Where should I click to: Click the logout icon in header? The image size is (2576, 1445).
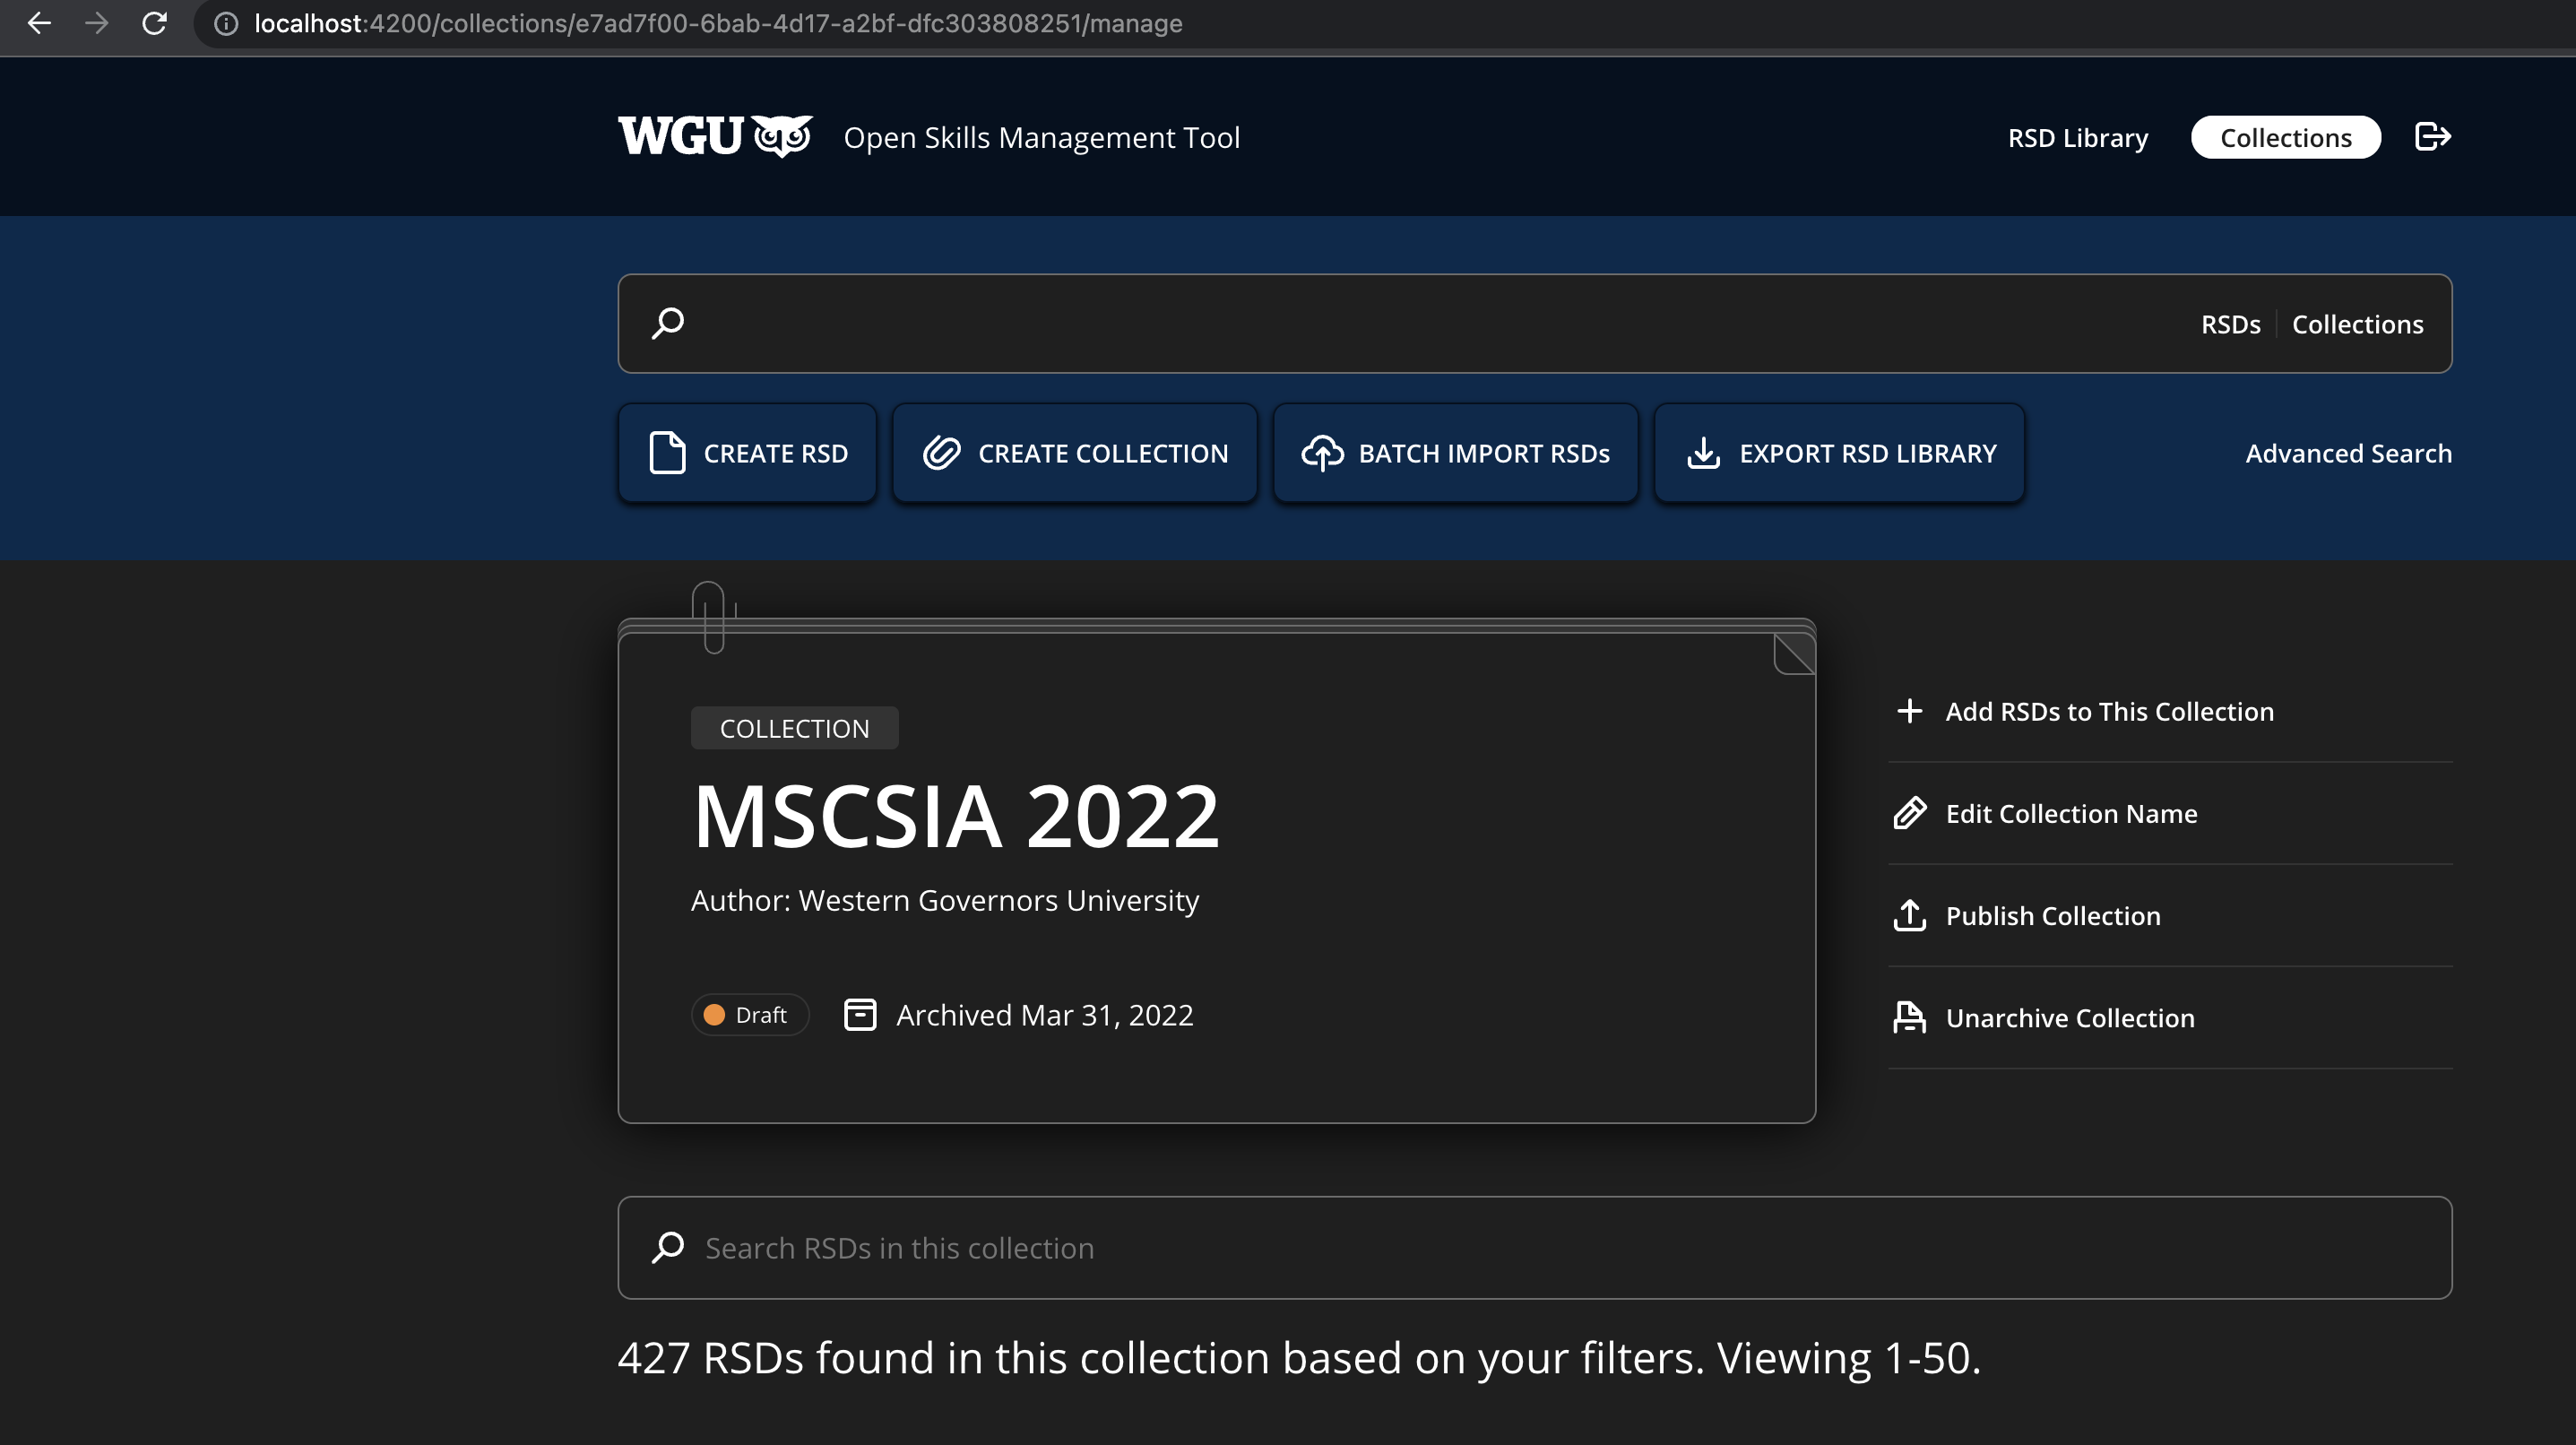click(x=2432, y=136)
